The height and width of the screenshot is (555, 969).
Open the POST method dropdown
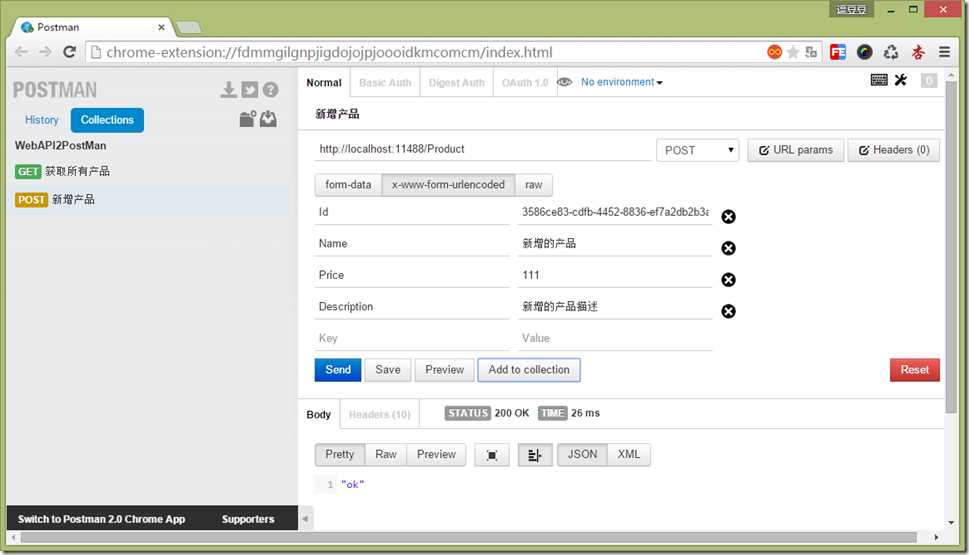[x=697, y=150]
